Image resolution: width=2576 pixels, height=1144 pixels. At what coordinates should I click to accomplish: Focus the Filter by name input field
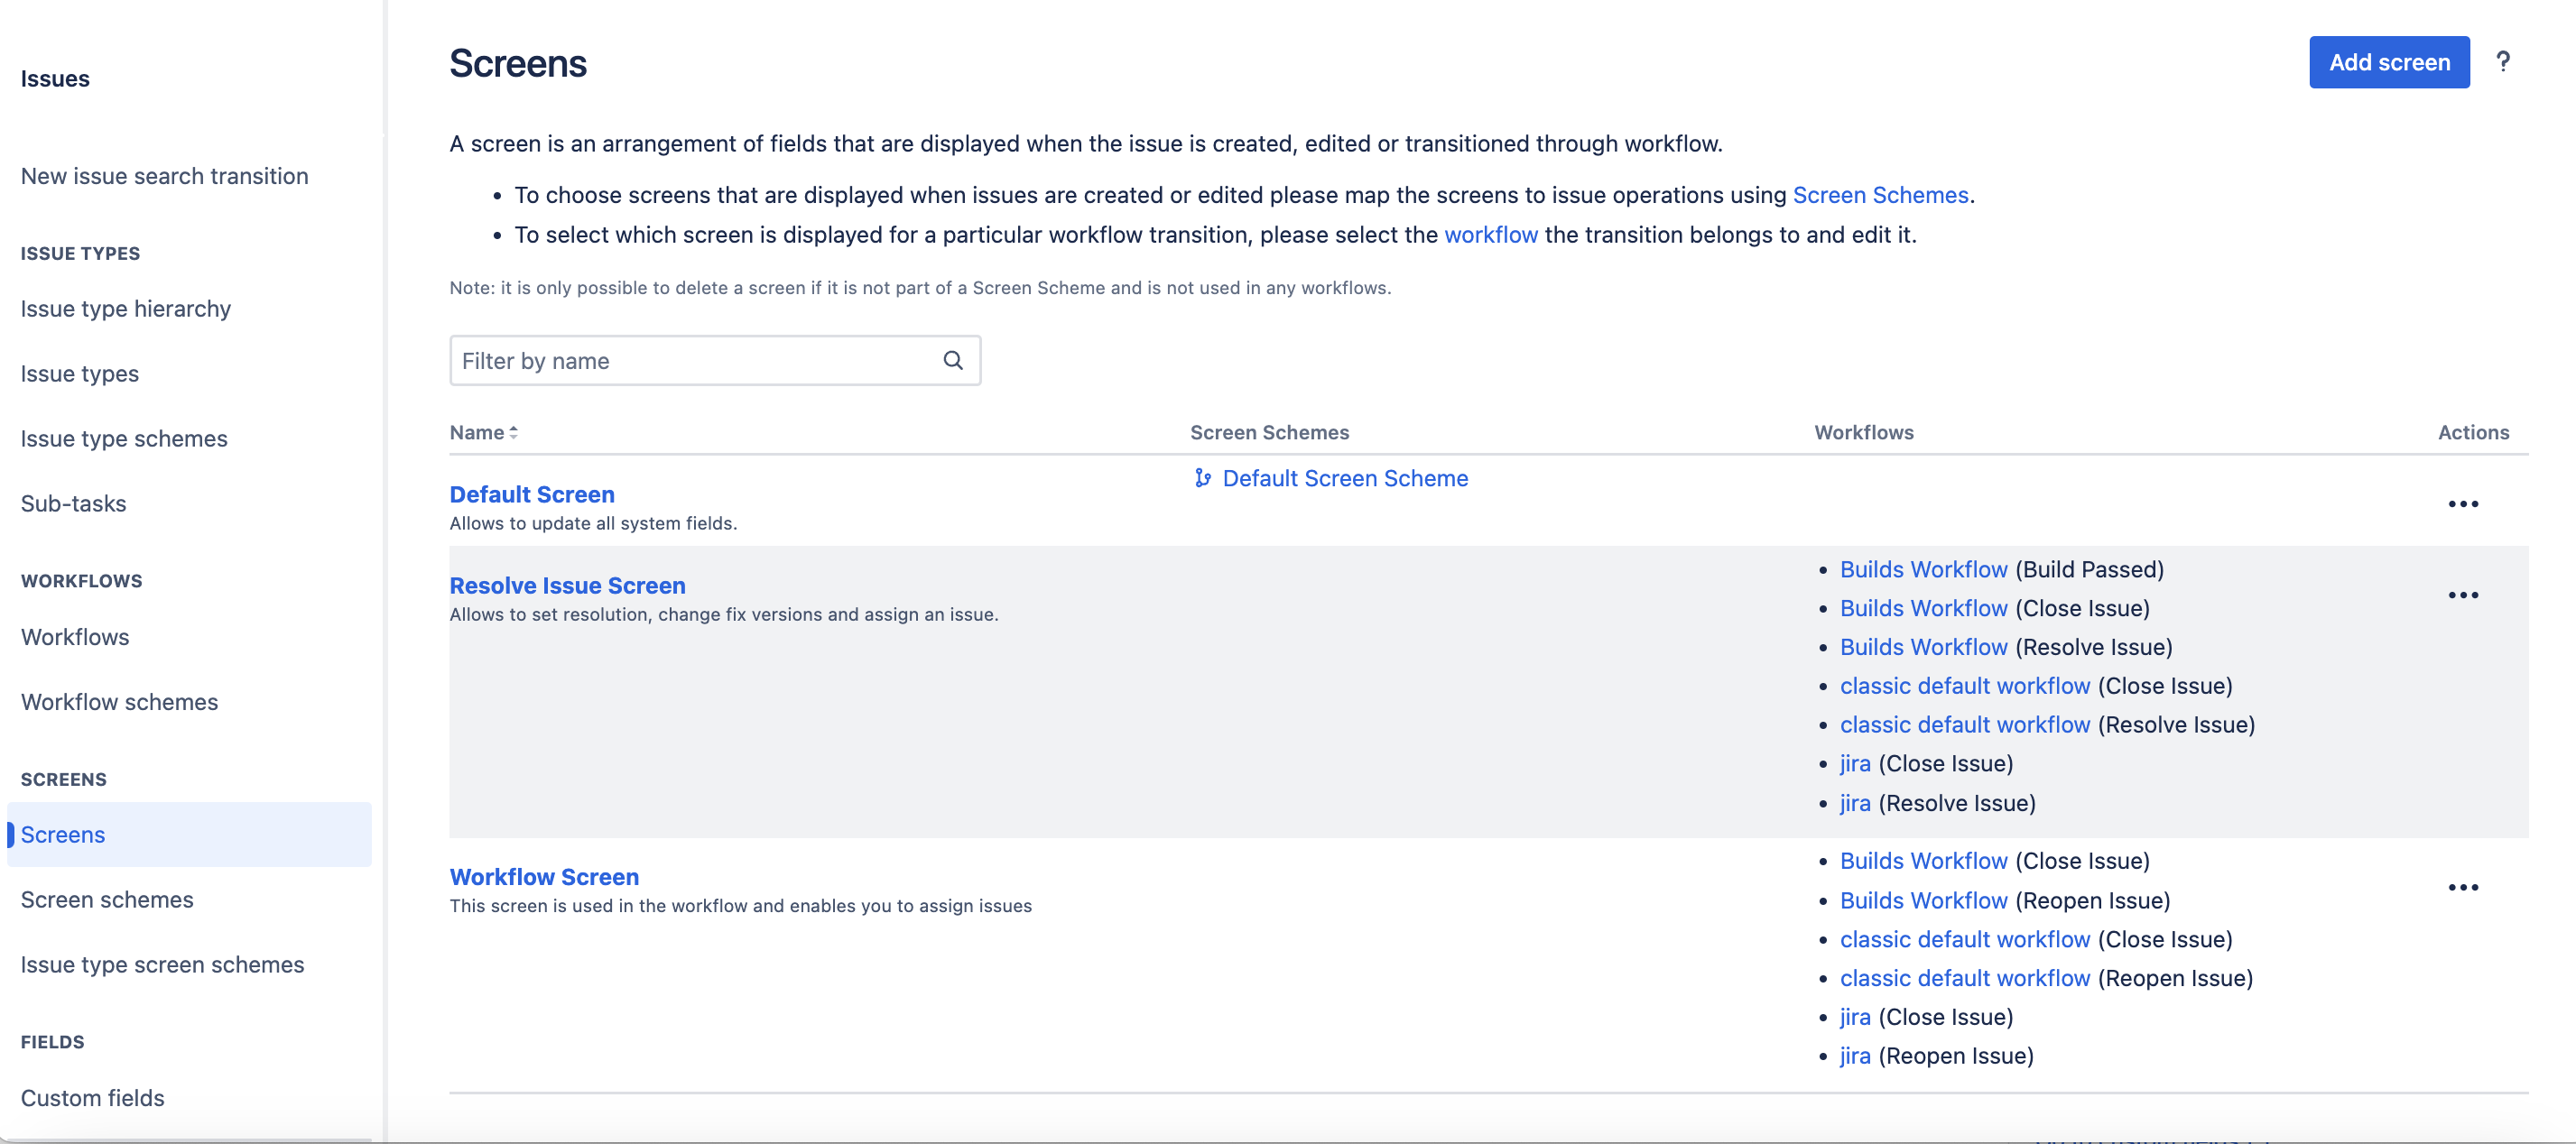point(714,360)
